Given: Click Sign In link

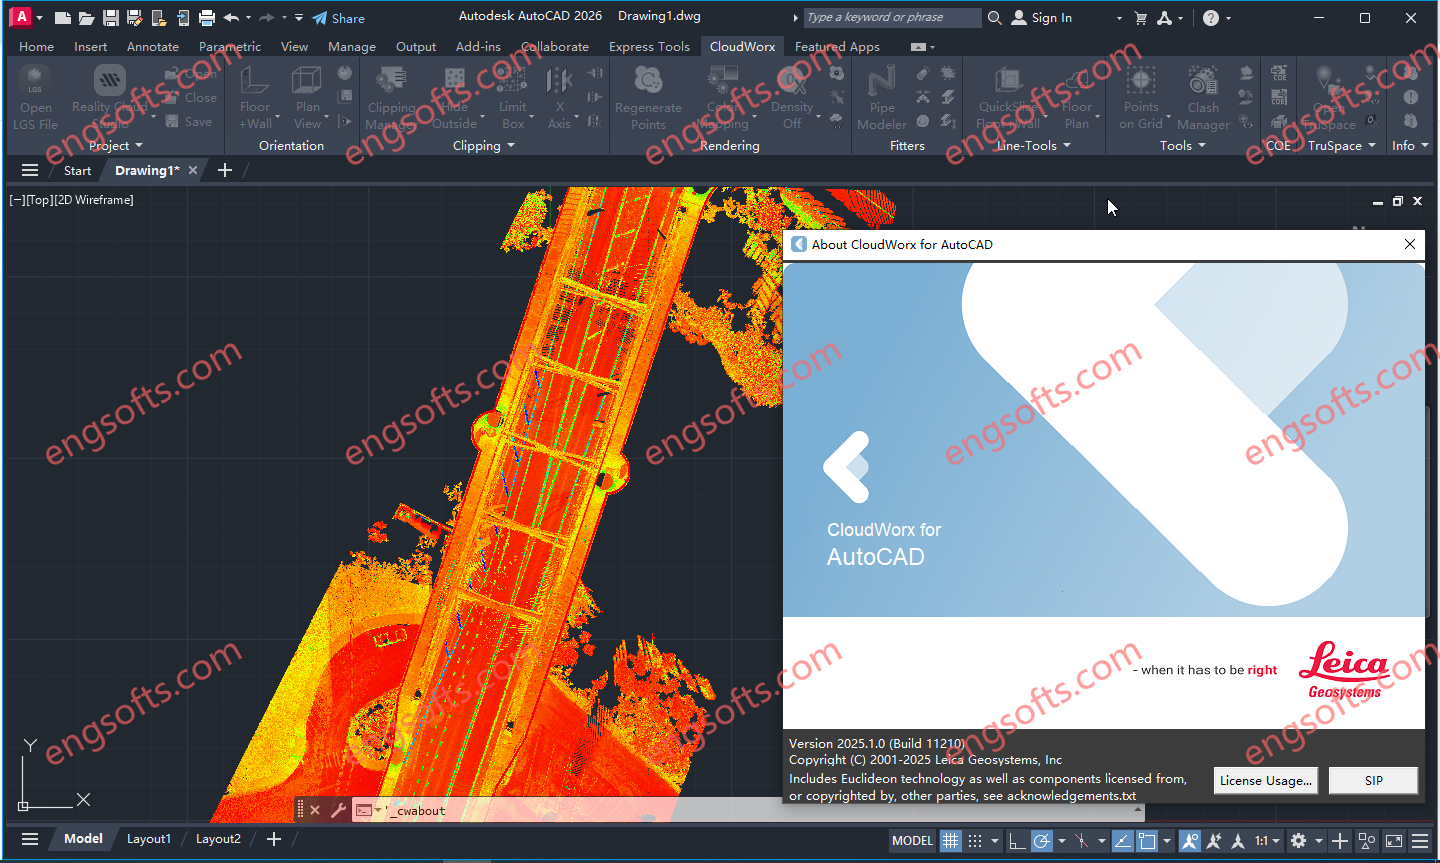Looking at the screenshot, I should [x=1042, y=18].
